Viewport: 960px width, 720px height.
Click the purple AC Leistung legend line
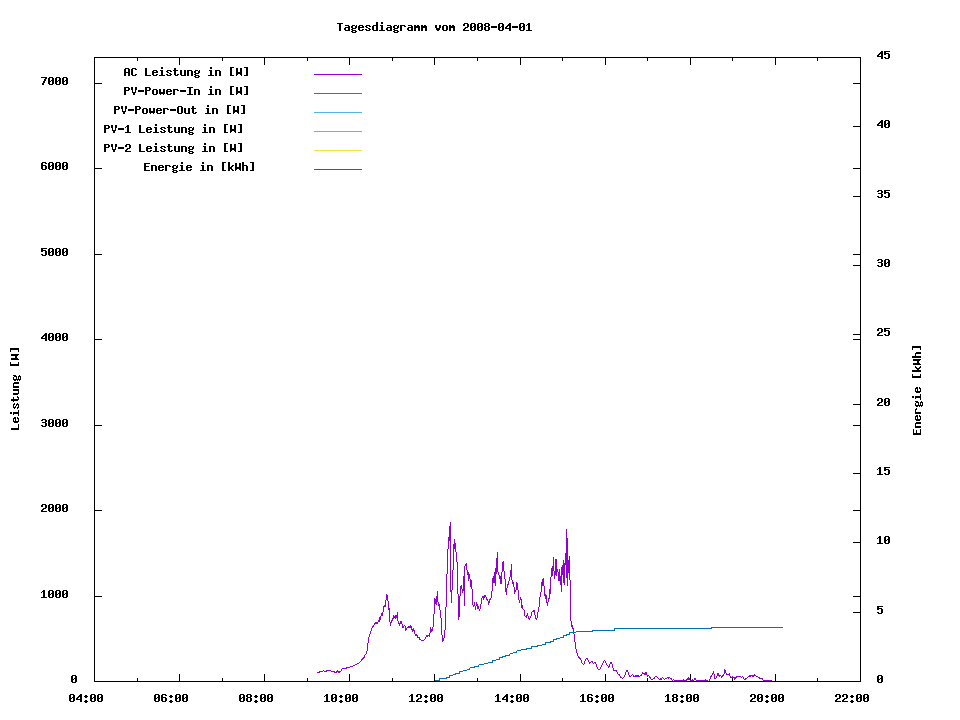point(337,74)
